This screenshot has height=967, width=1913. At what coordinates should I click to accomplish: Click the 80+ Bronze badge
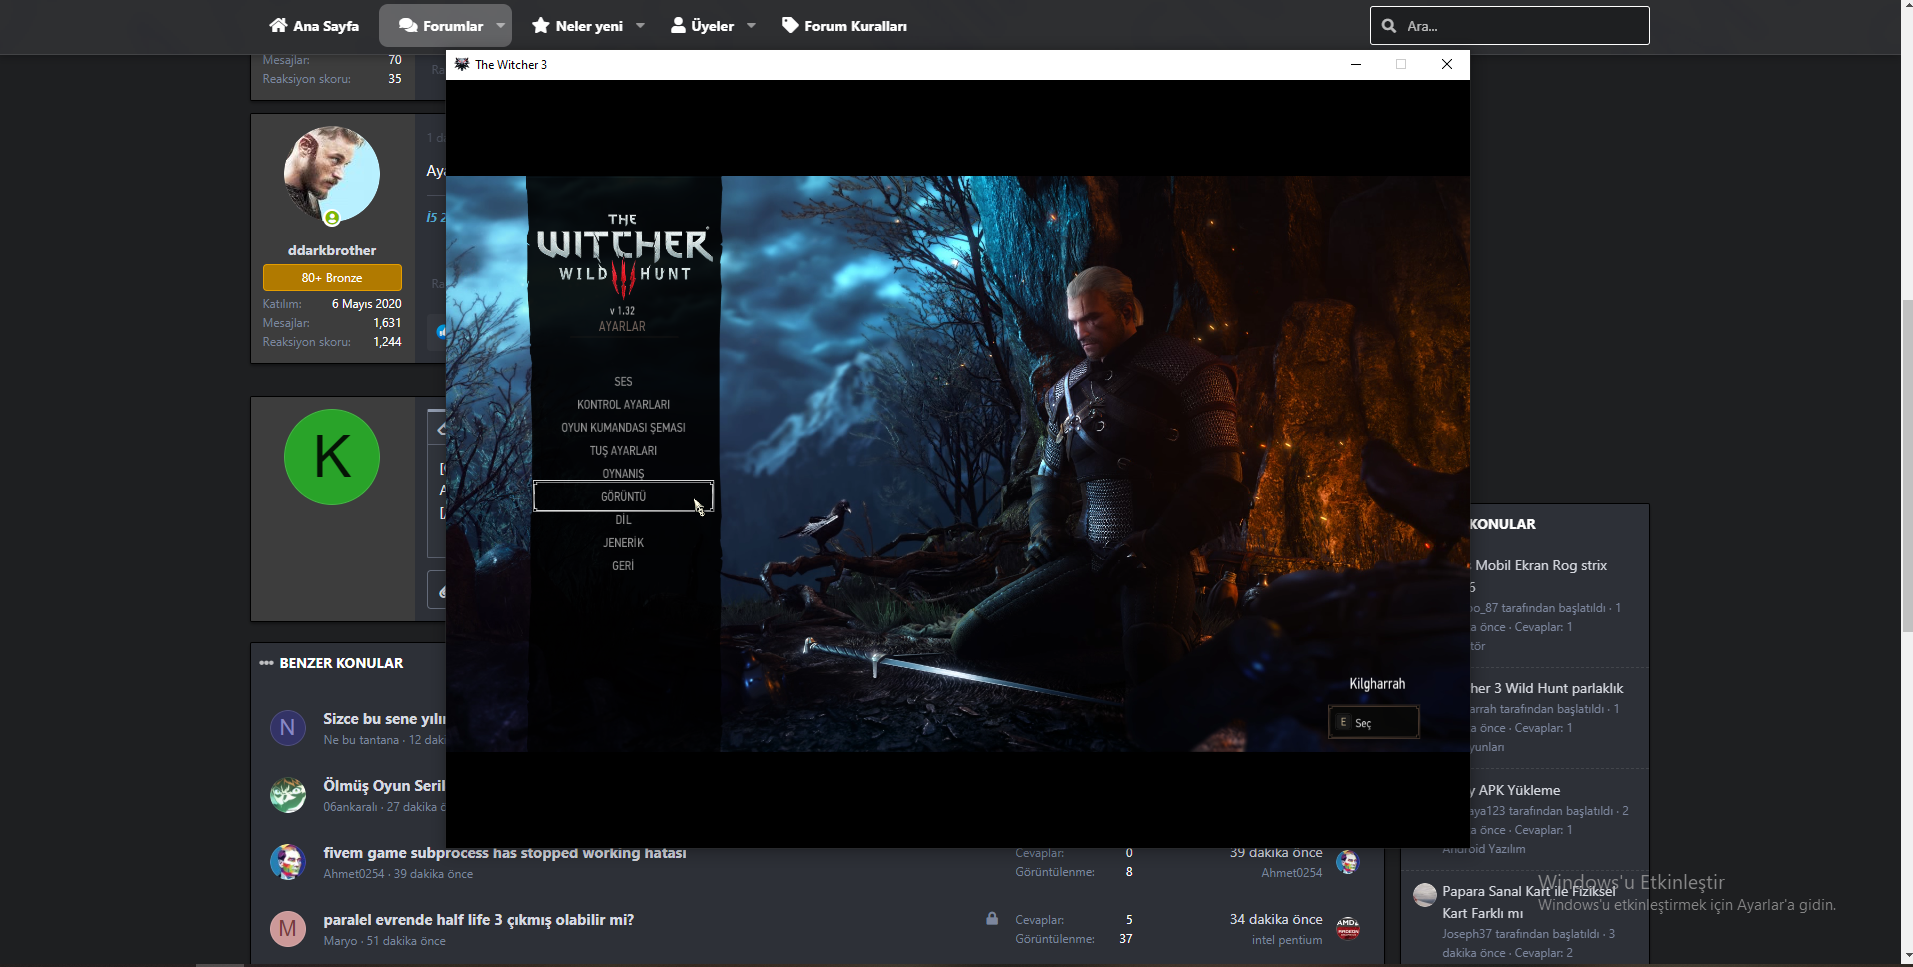pos(332,277)
